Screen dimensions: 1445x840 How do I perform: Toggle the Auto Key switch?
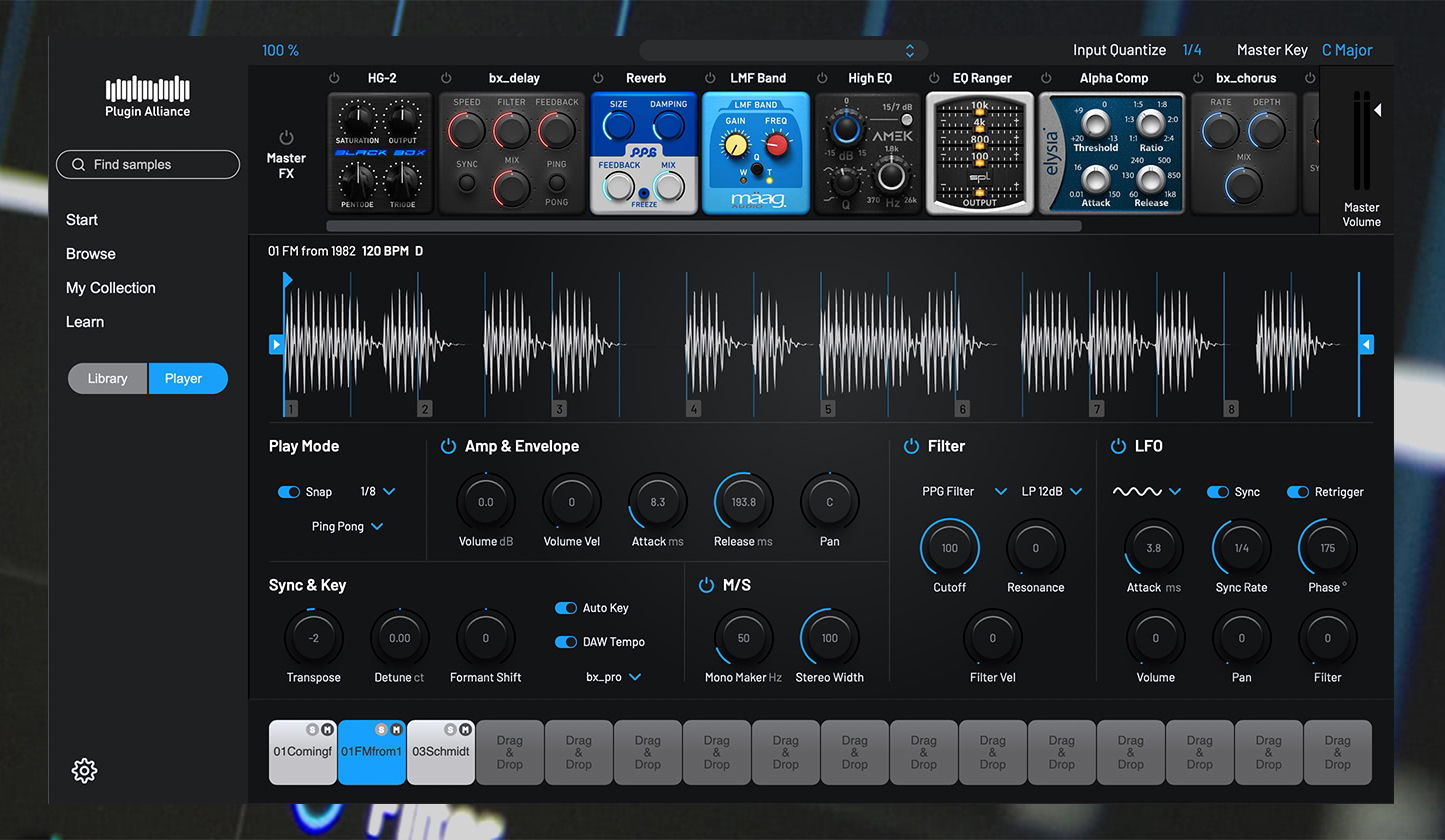coord(566,608)
